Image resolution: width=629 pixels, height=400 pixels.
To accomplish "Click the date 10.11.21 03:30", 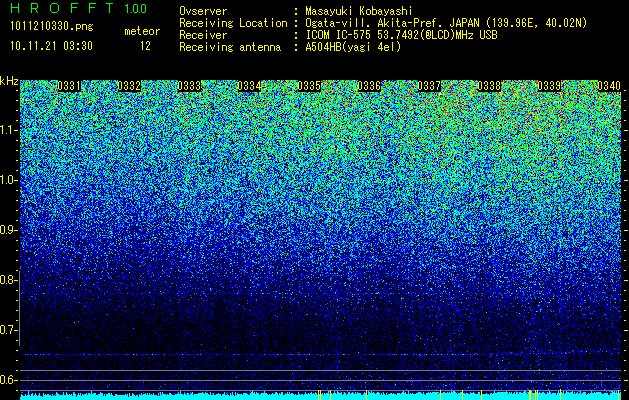I will click(x=51, y=46).
